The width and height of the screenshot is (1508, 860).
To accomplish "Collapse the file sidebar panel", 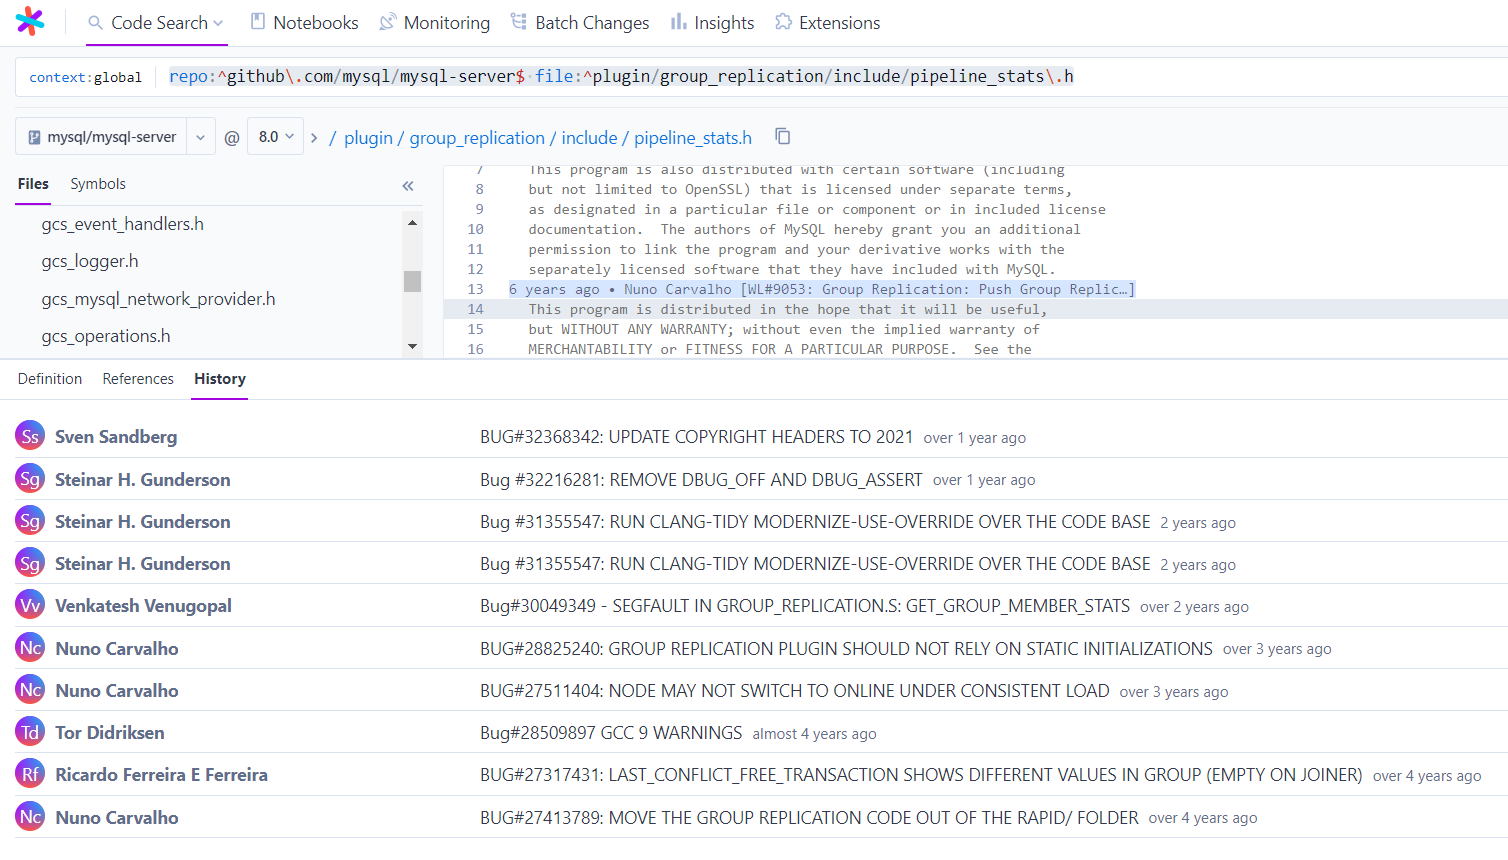I will 408,185.
